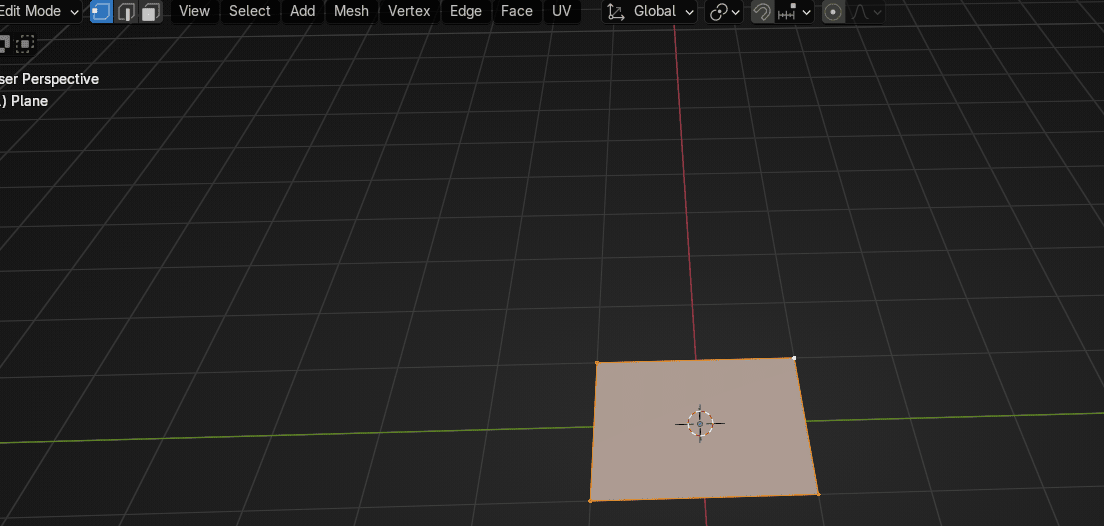Open the Edit Mode dropdown
This screenshot has width=1104, height=526.
click(40, 11)
